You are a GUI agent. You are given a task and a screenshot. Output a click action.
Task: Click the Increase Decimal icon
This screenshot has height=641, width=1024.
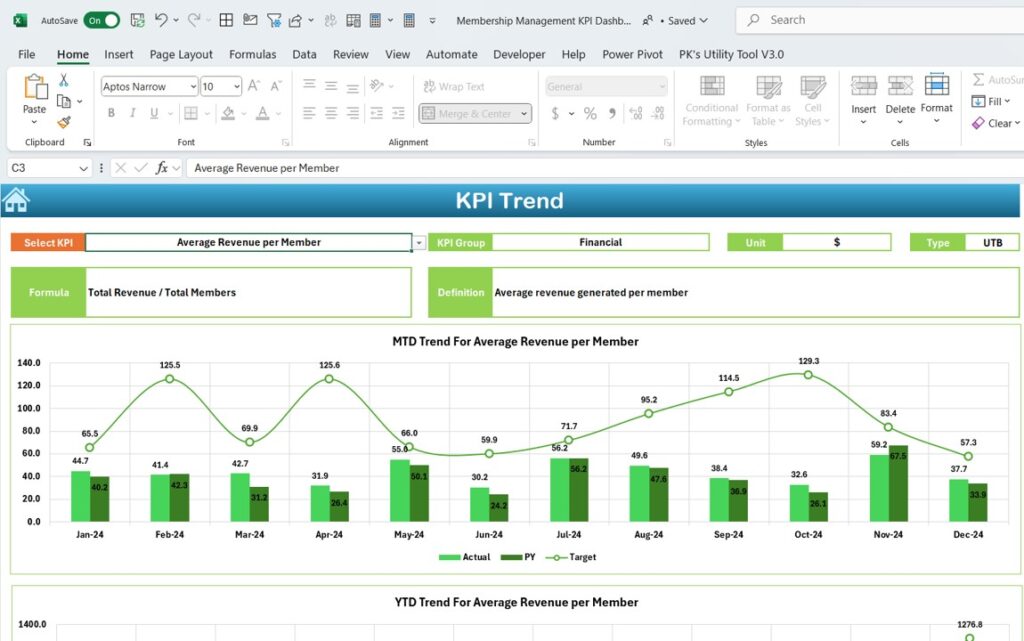[x=635, y=114]
